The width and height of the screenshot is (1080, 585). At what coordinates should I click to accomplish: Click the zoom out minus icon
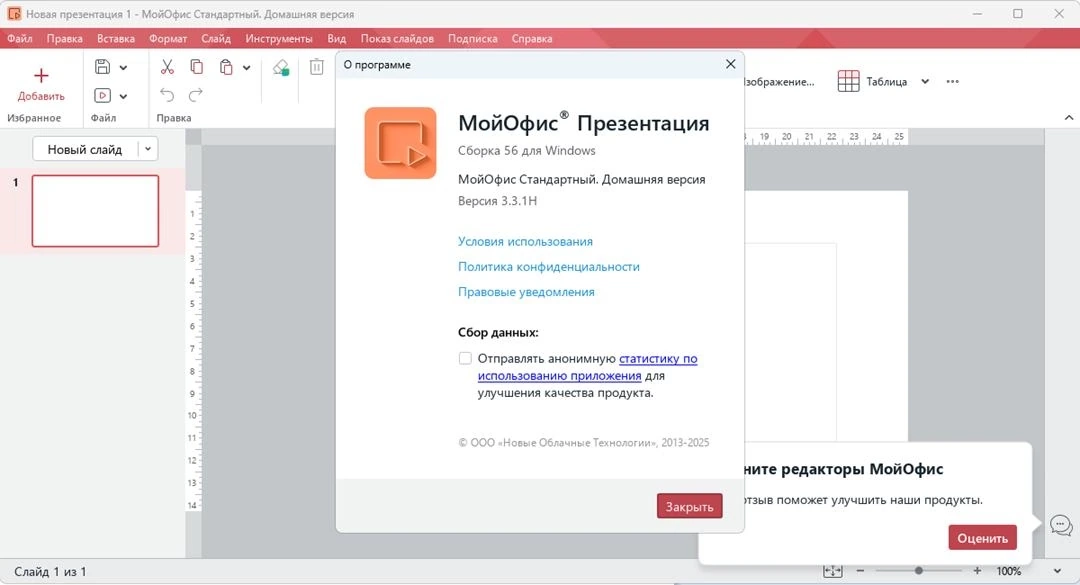(x=860, y=571)
